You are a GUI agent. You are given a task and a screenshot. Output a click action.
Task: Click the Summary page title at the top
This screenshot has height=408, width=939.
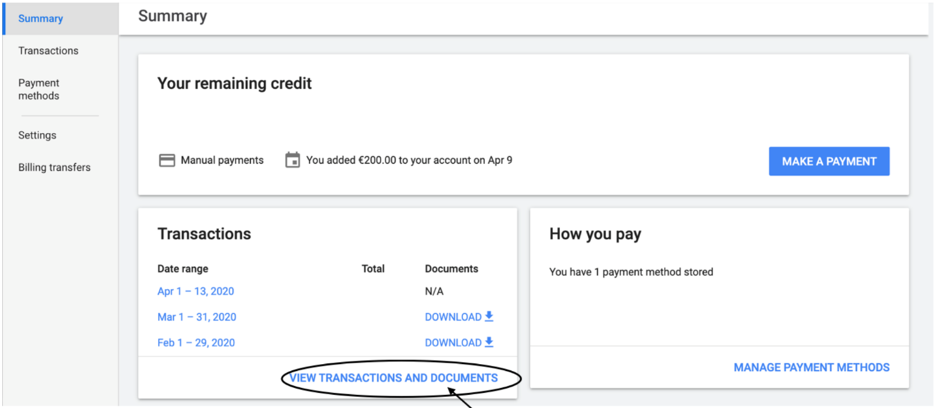click(x=172, y=16)
